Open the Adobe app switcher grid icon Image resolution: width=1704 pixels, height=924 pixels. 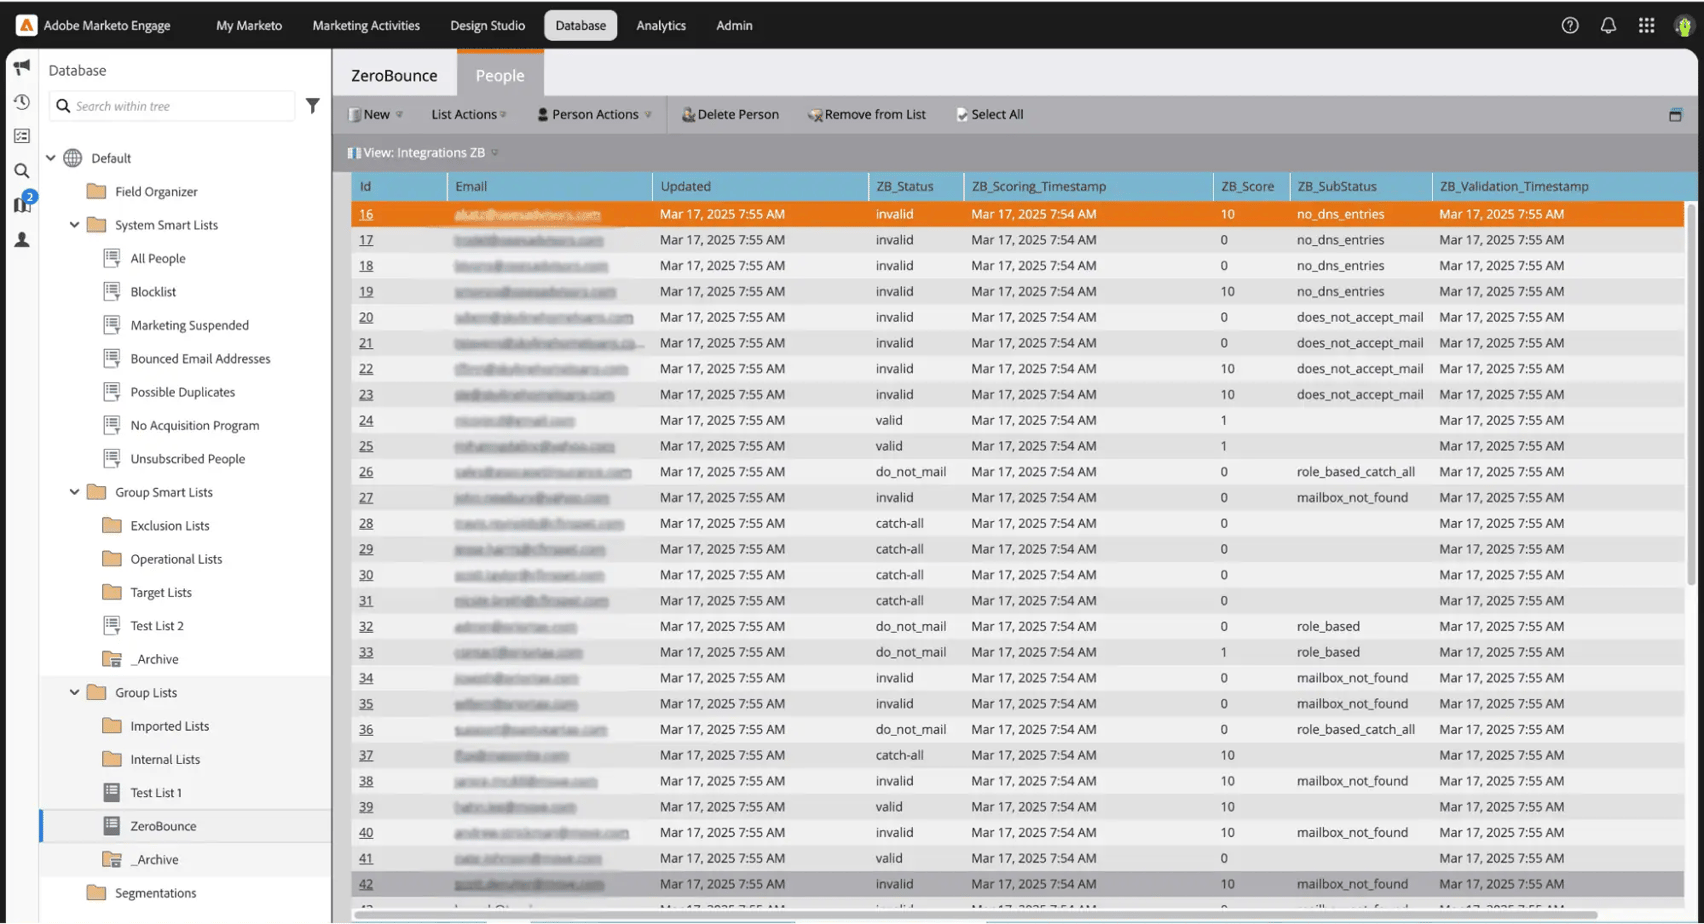(x=1645, y=25)
